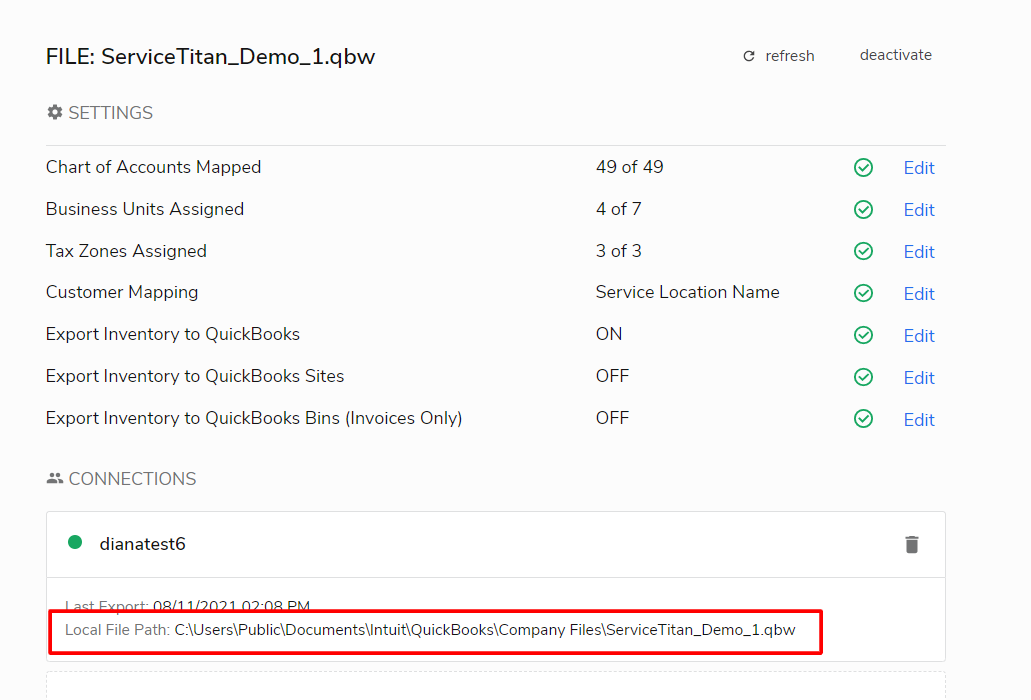
Task: Click the 'Customer Mapping' label
Action: coord(122,292)
